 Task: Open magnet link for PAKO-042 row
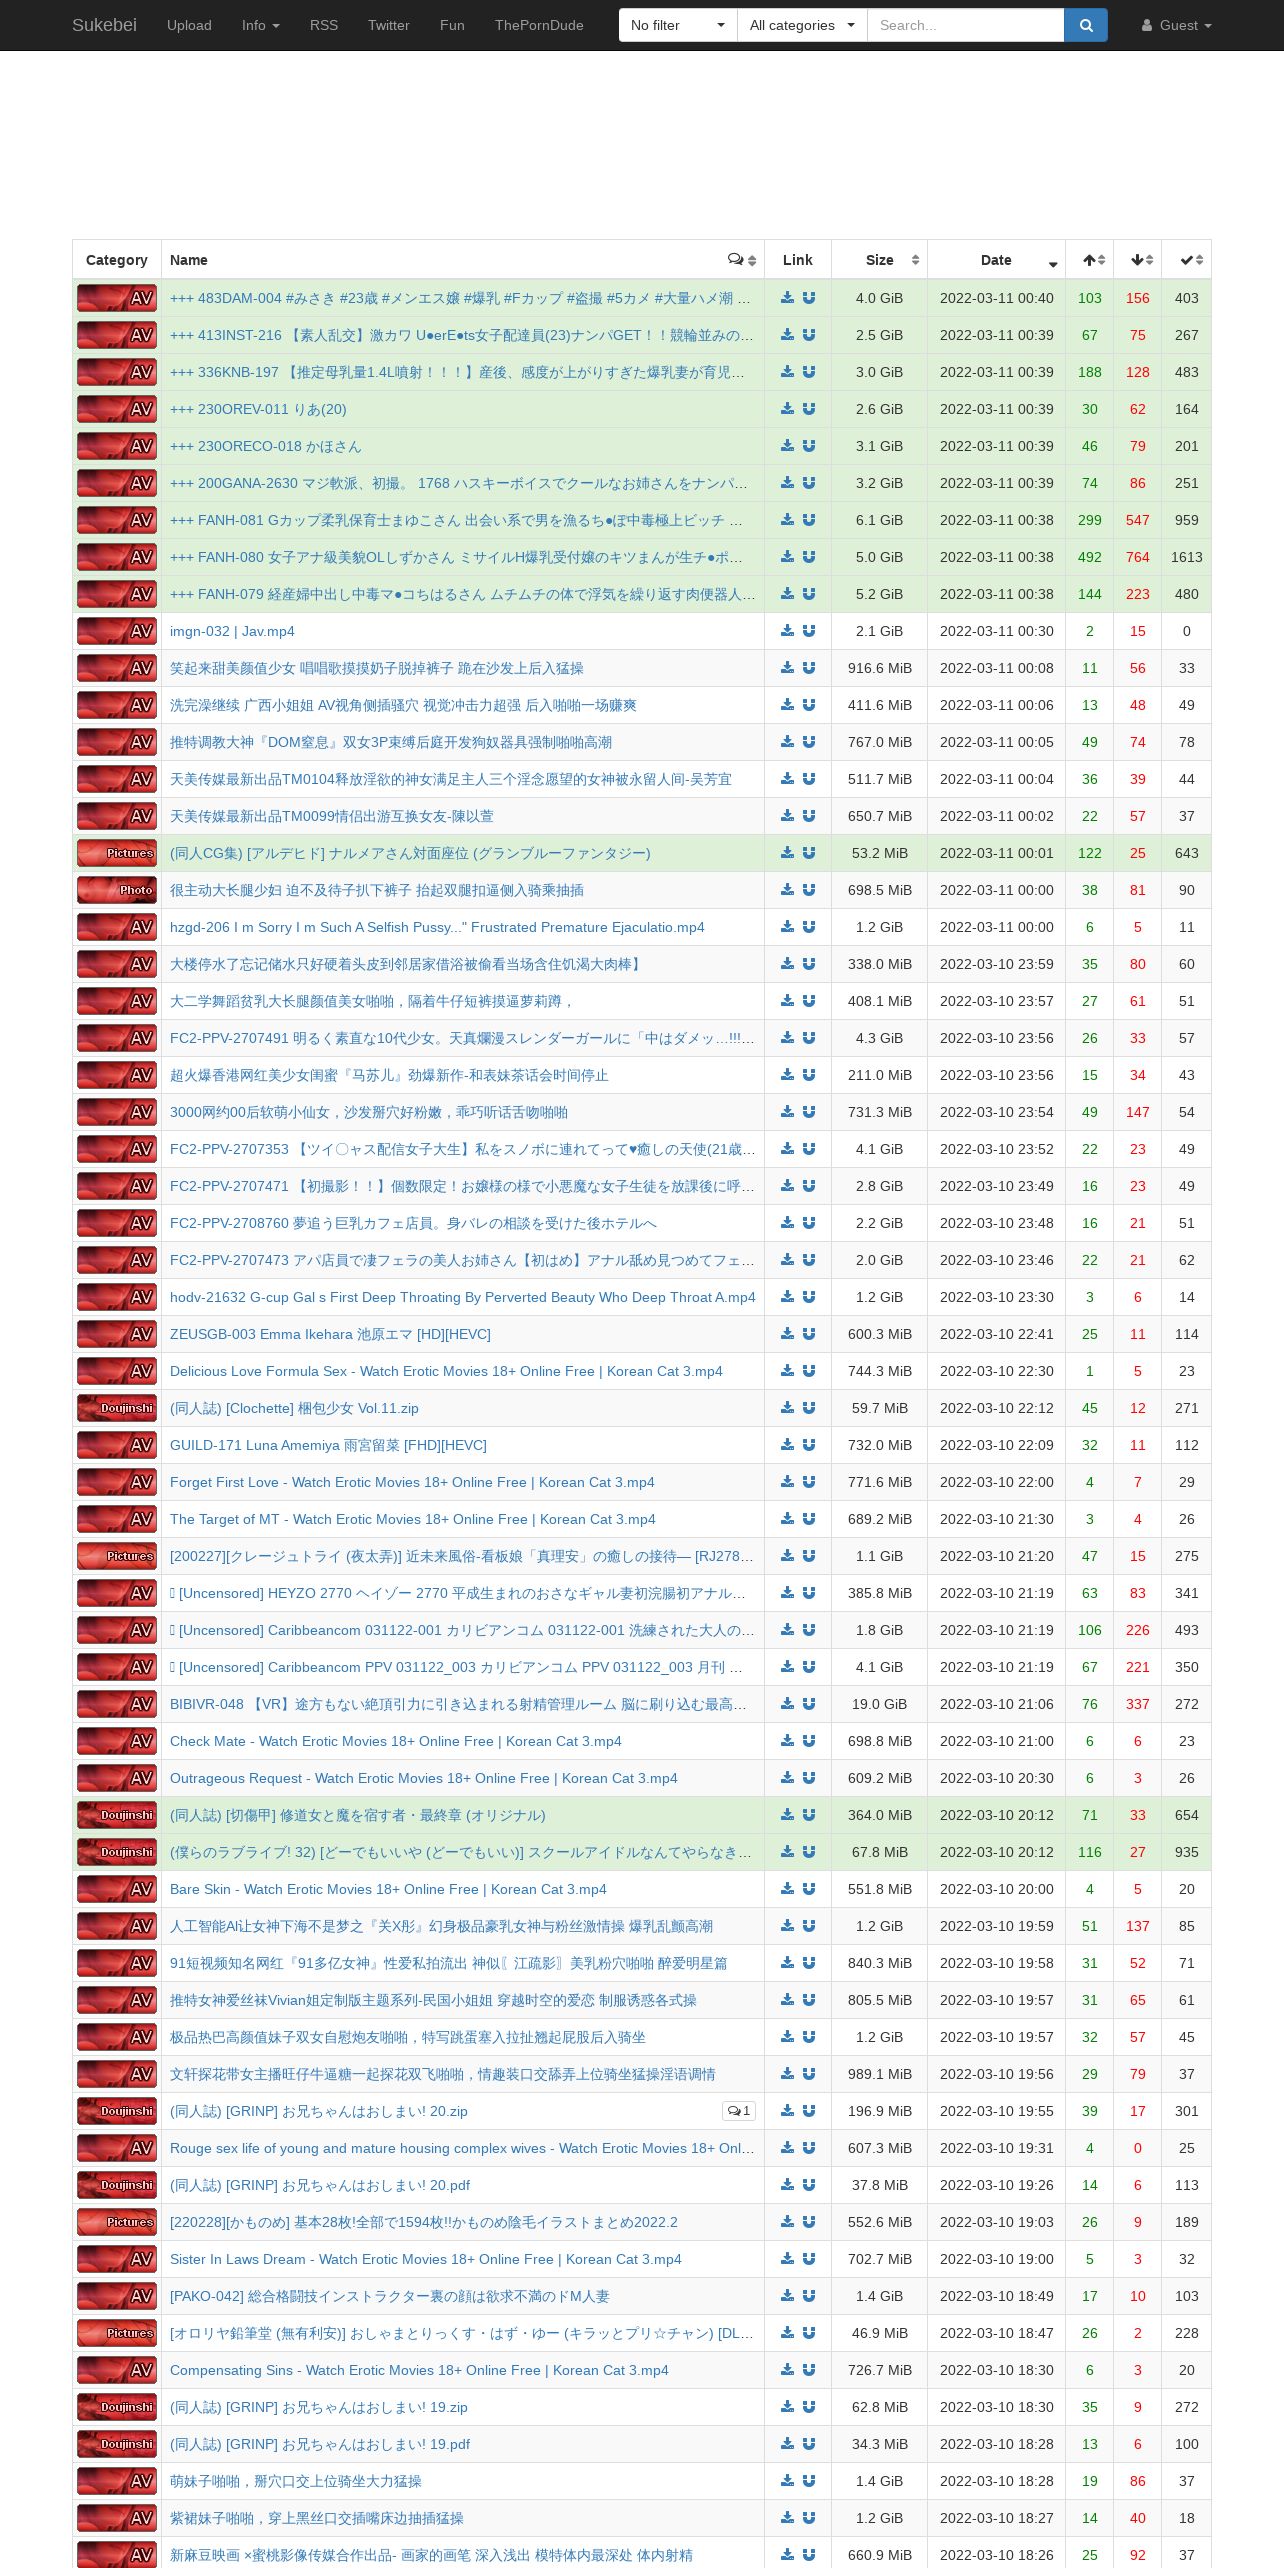pyautogui.click(x=809, y=2296)
